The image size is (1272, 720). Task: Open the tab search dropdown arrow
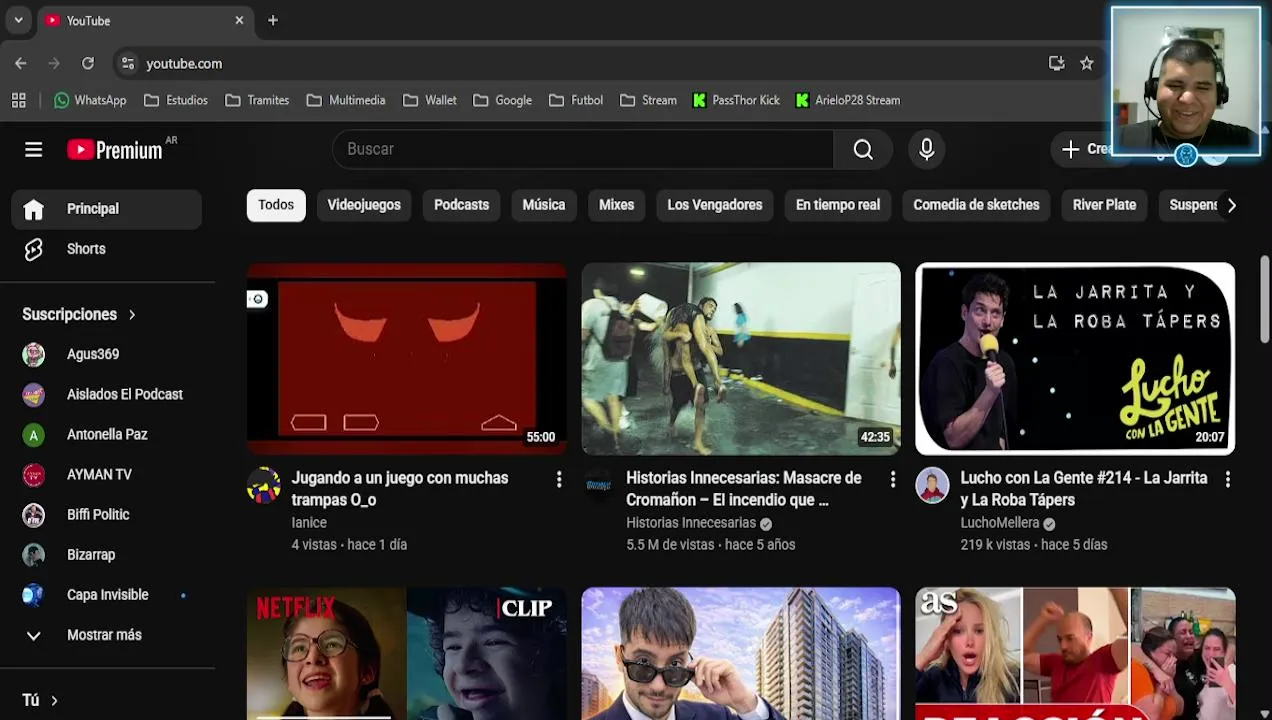click(x=18, y=20)
